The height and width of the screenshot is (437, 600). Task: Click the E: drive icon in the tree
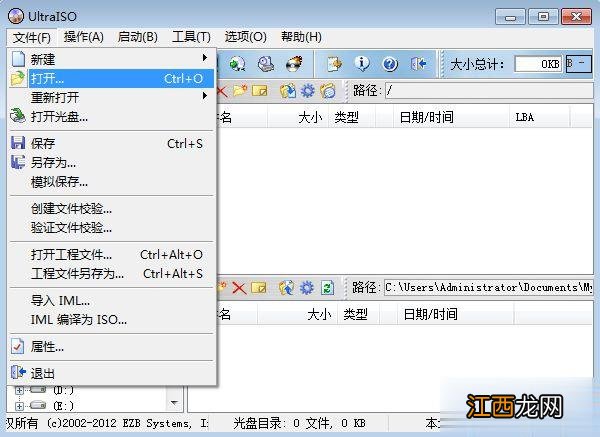pos(38,405)
